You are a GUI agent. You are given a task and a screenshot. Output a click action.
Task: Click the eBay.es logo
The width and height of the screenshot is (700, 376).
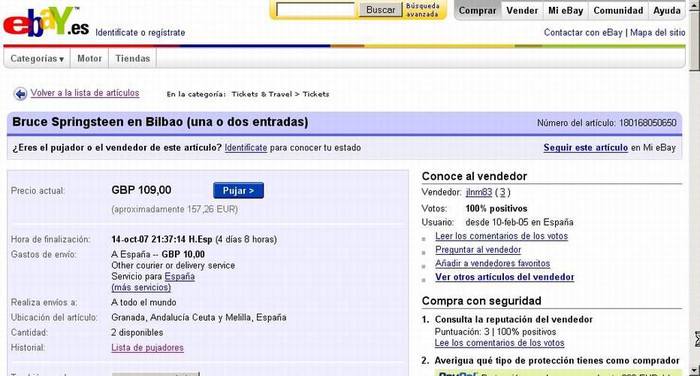[x=46, y=22]
